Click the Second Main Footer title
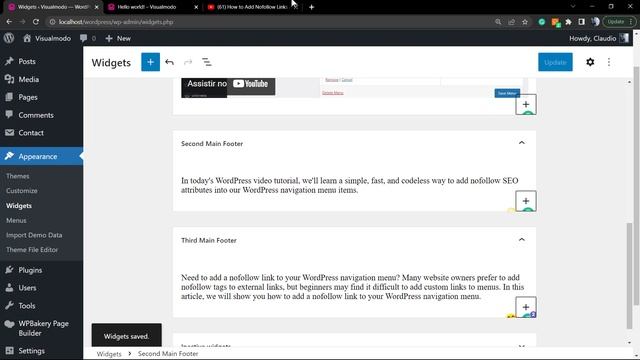 pos(212,144)
